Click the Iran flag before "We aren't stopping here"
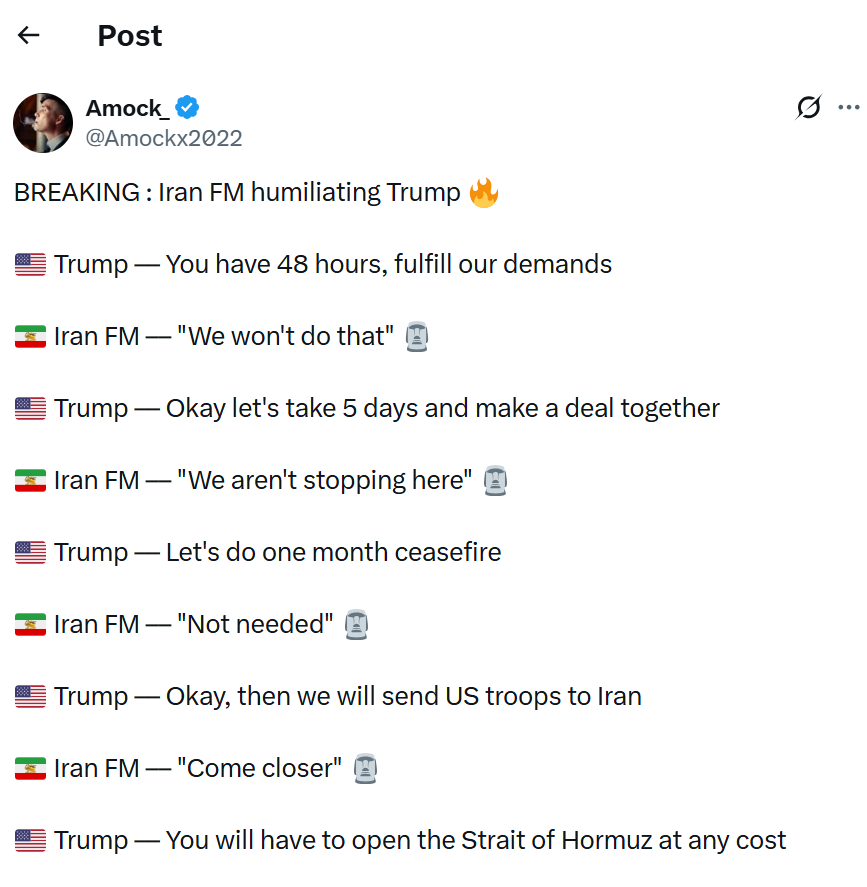The height and width of the screenshot is (887, 867). (x=30, y=481)
